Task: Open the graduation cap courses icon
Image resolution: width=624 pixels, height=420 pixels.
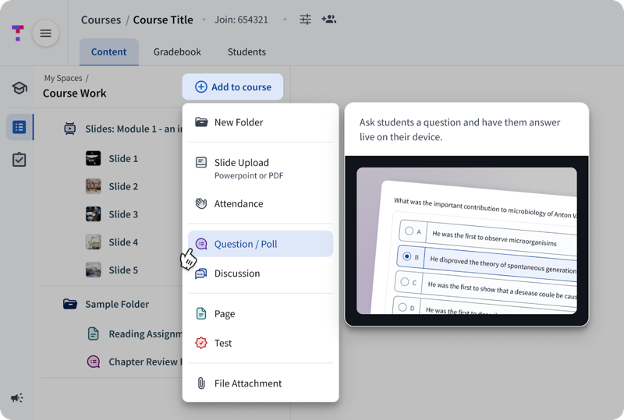Action: 19,88
